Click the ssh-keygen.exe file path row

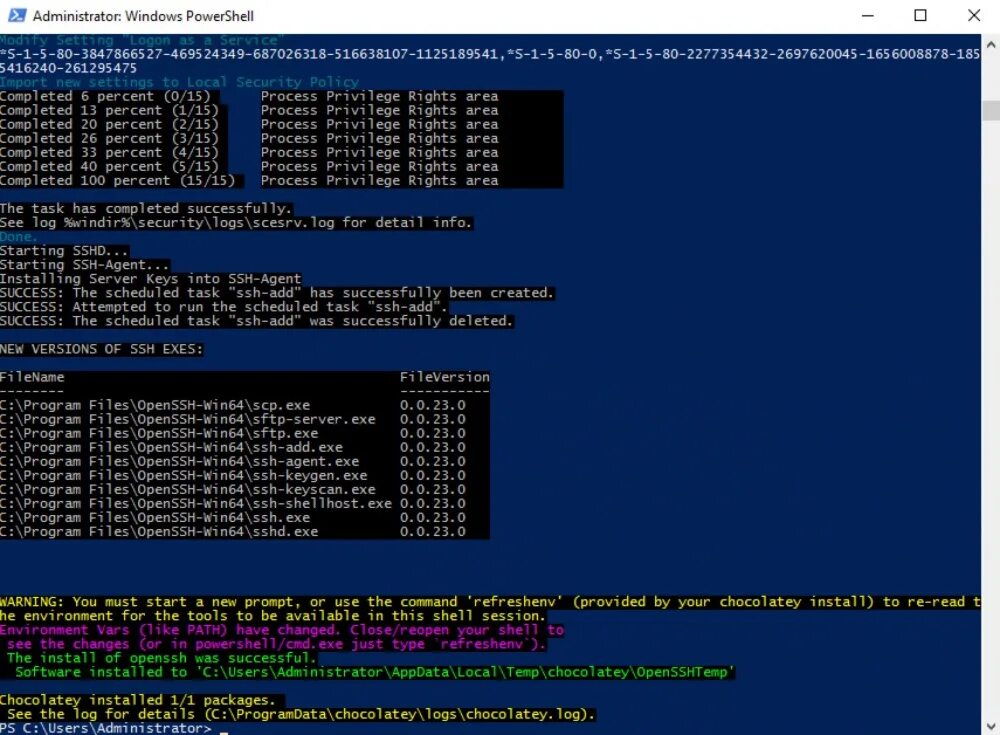tap(184, 475)
